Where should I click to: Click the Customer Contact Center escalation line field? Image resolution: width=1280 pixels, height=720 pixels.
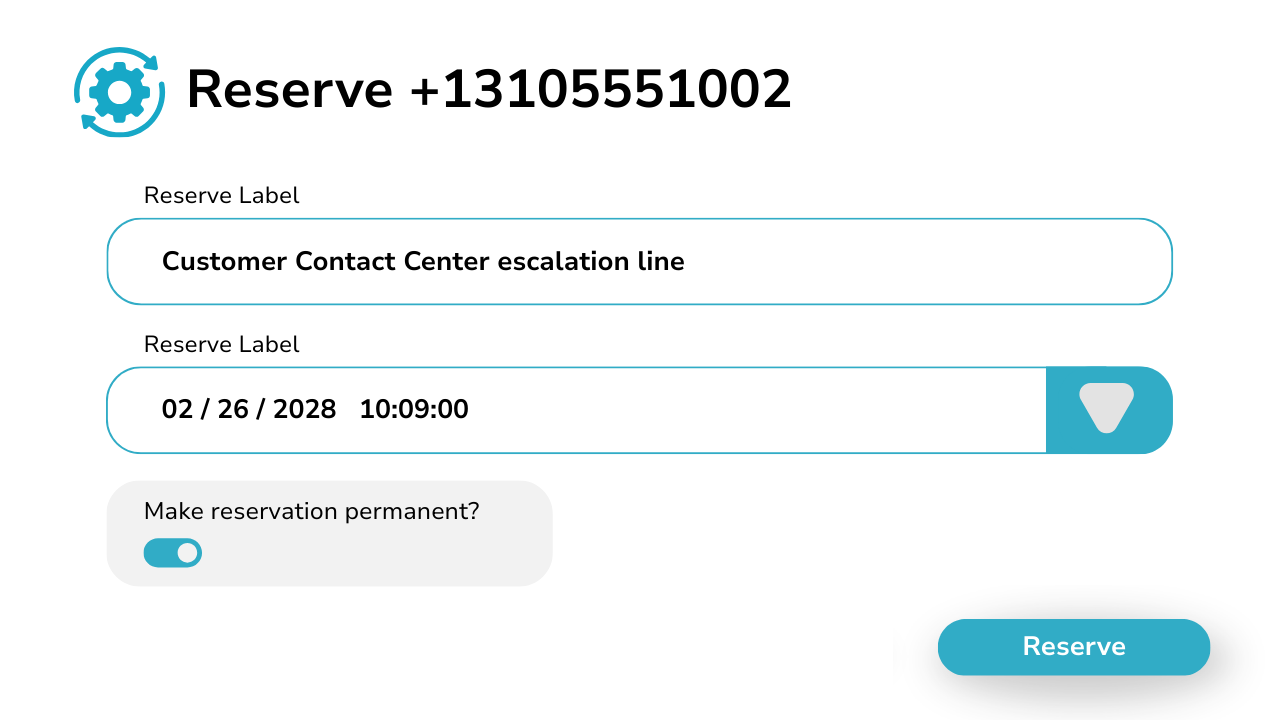pos(640,260)
